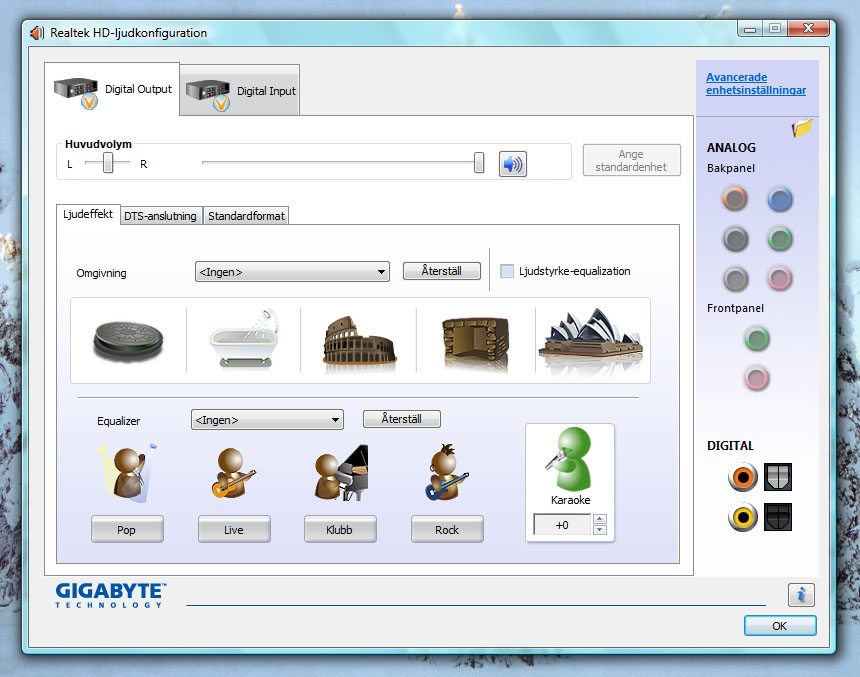Click the main volume slider handle
Image resolution: width=860 pixels, height=677 pixels.
[x=479, y=163]
